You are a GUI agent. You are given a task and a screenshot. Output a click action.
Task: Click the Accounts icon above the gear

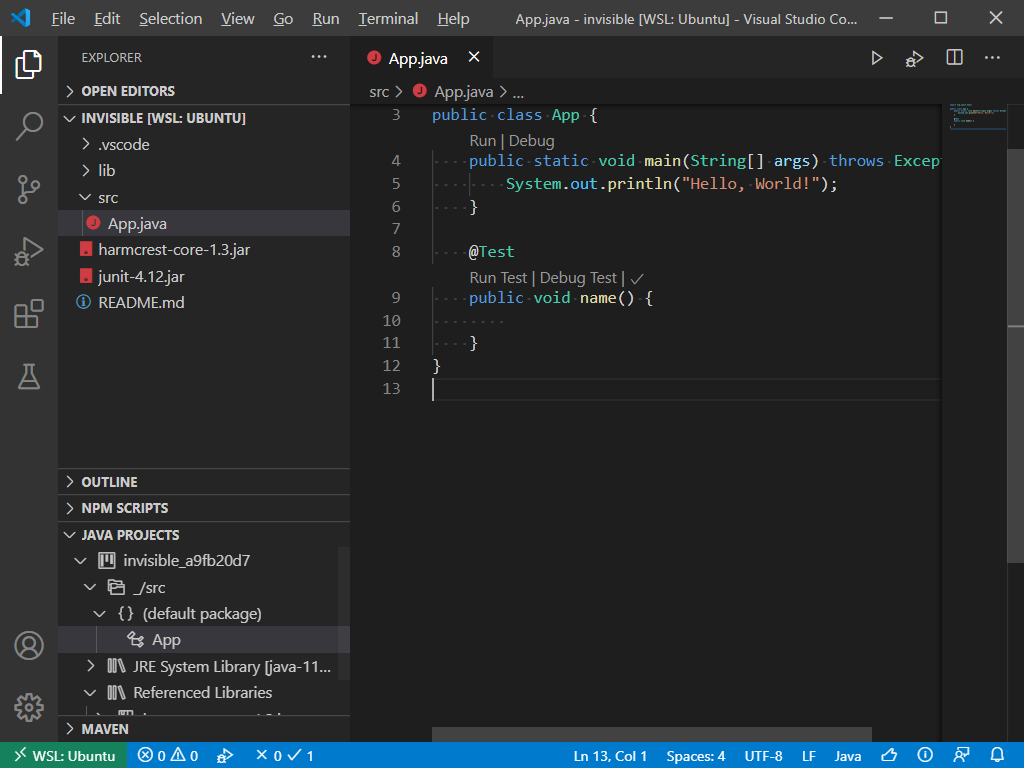point(29,647)
